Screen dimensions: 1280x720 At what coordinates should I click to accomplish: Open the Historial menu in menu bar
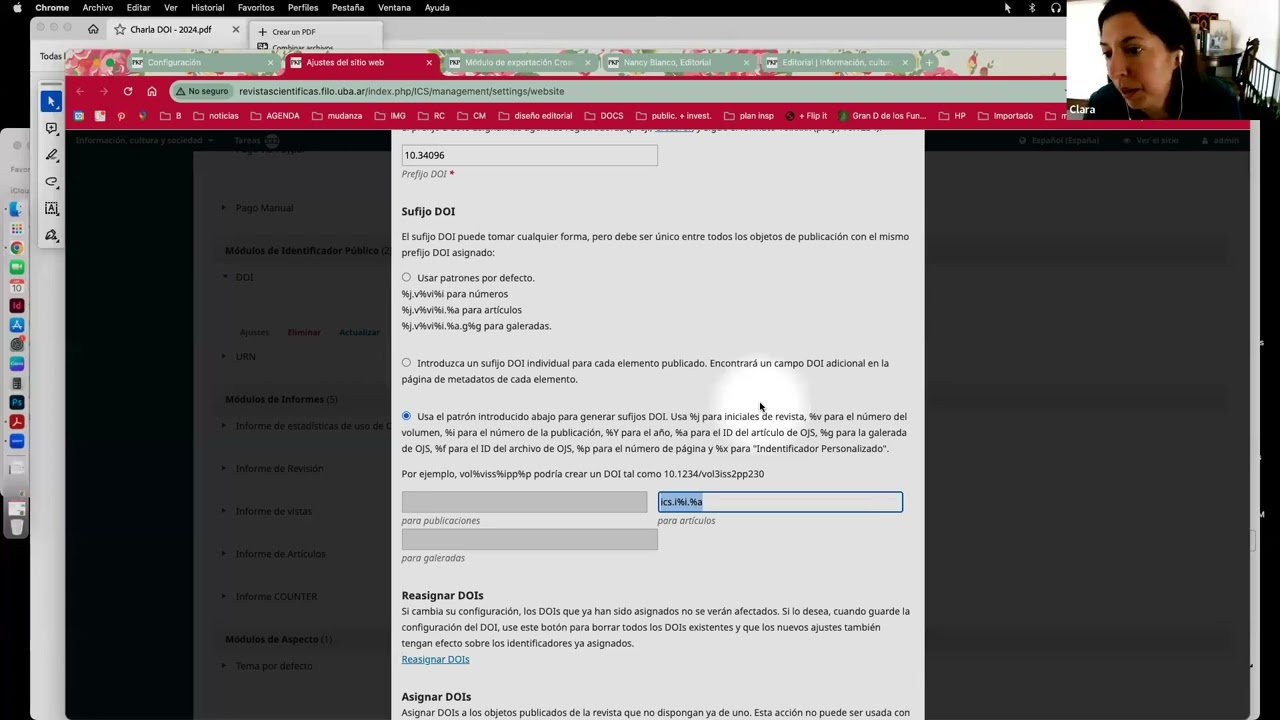click(x=207, y=8)
